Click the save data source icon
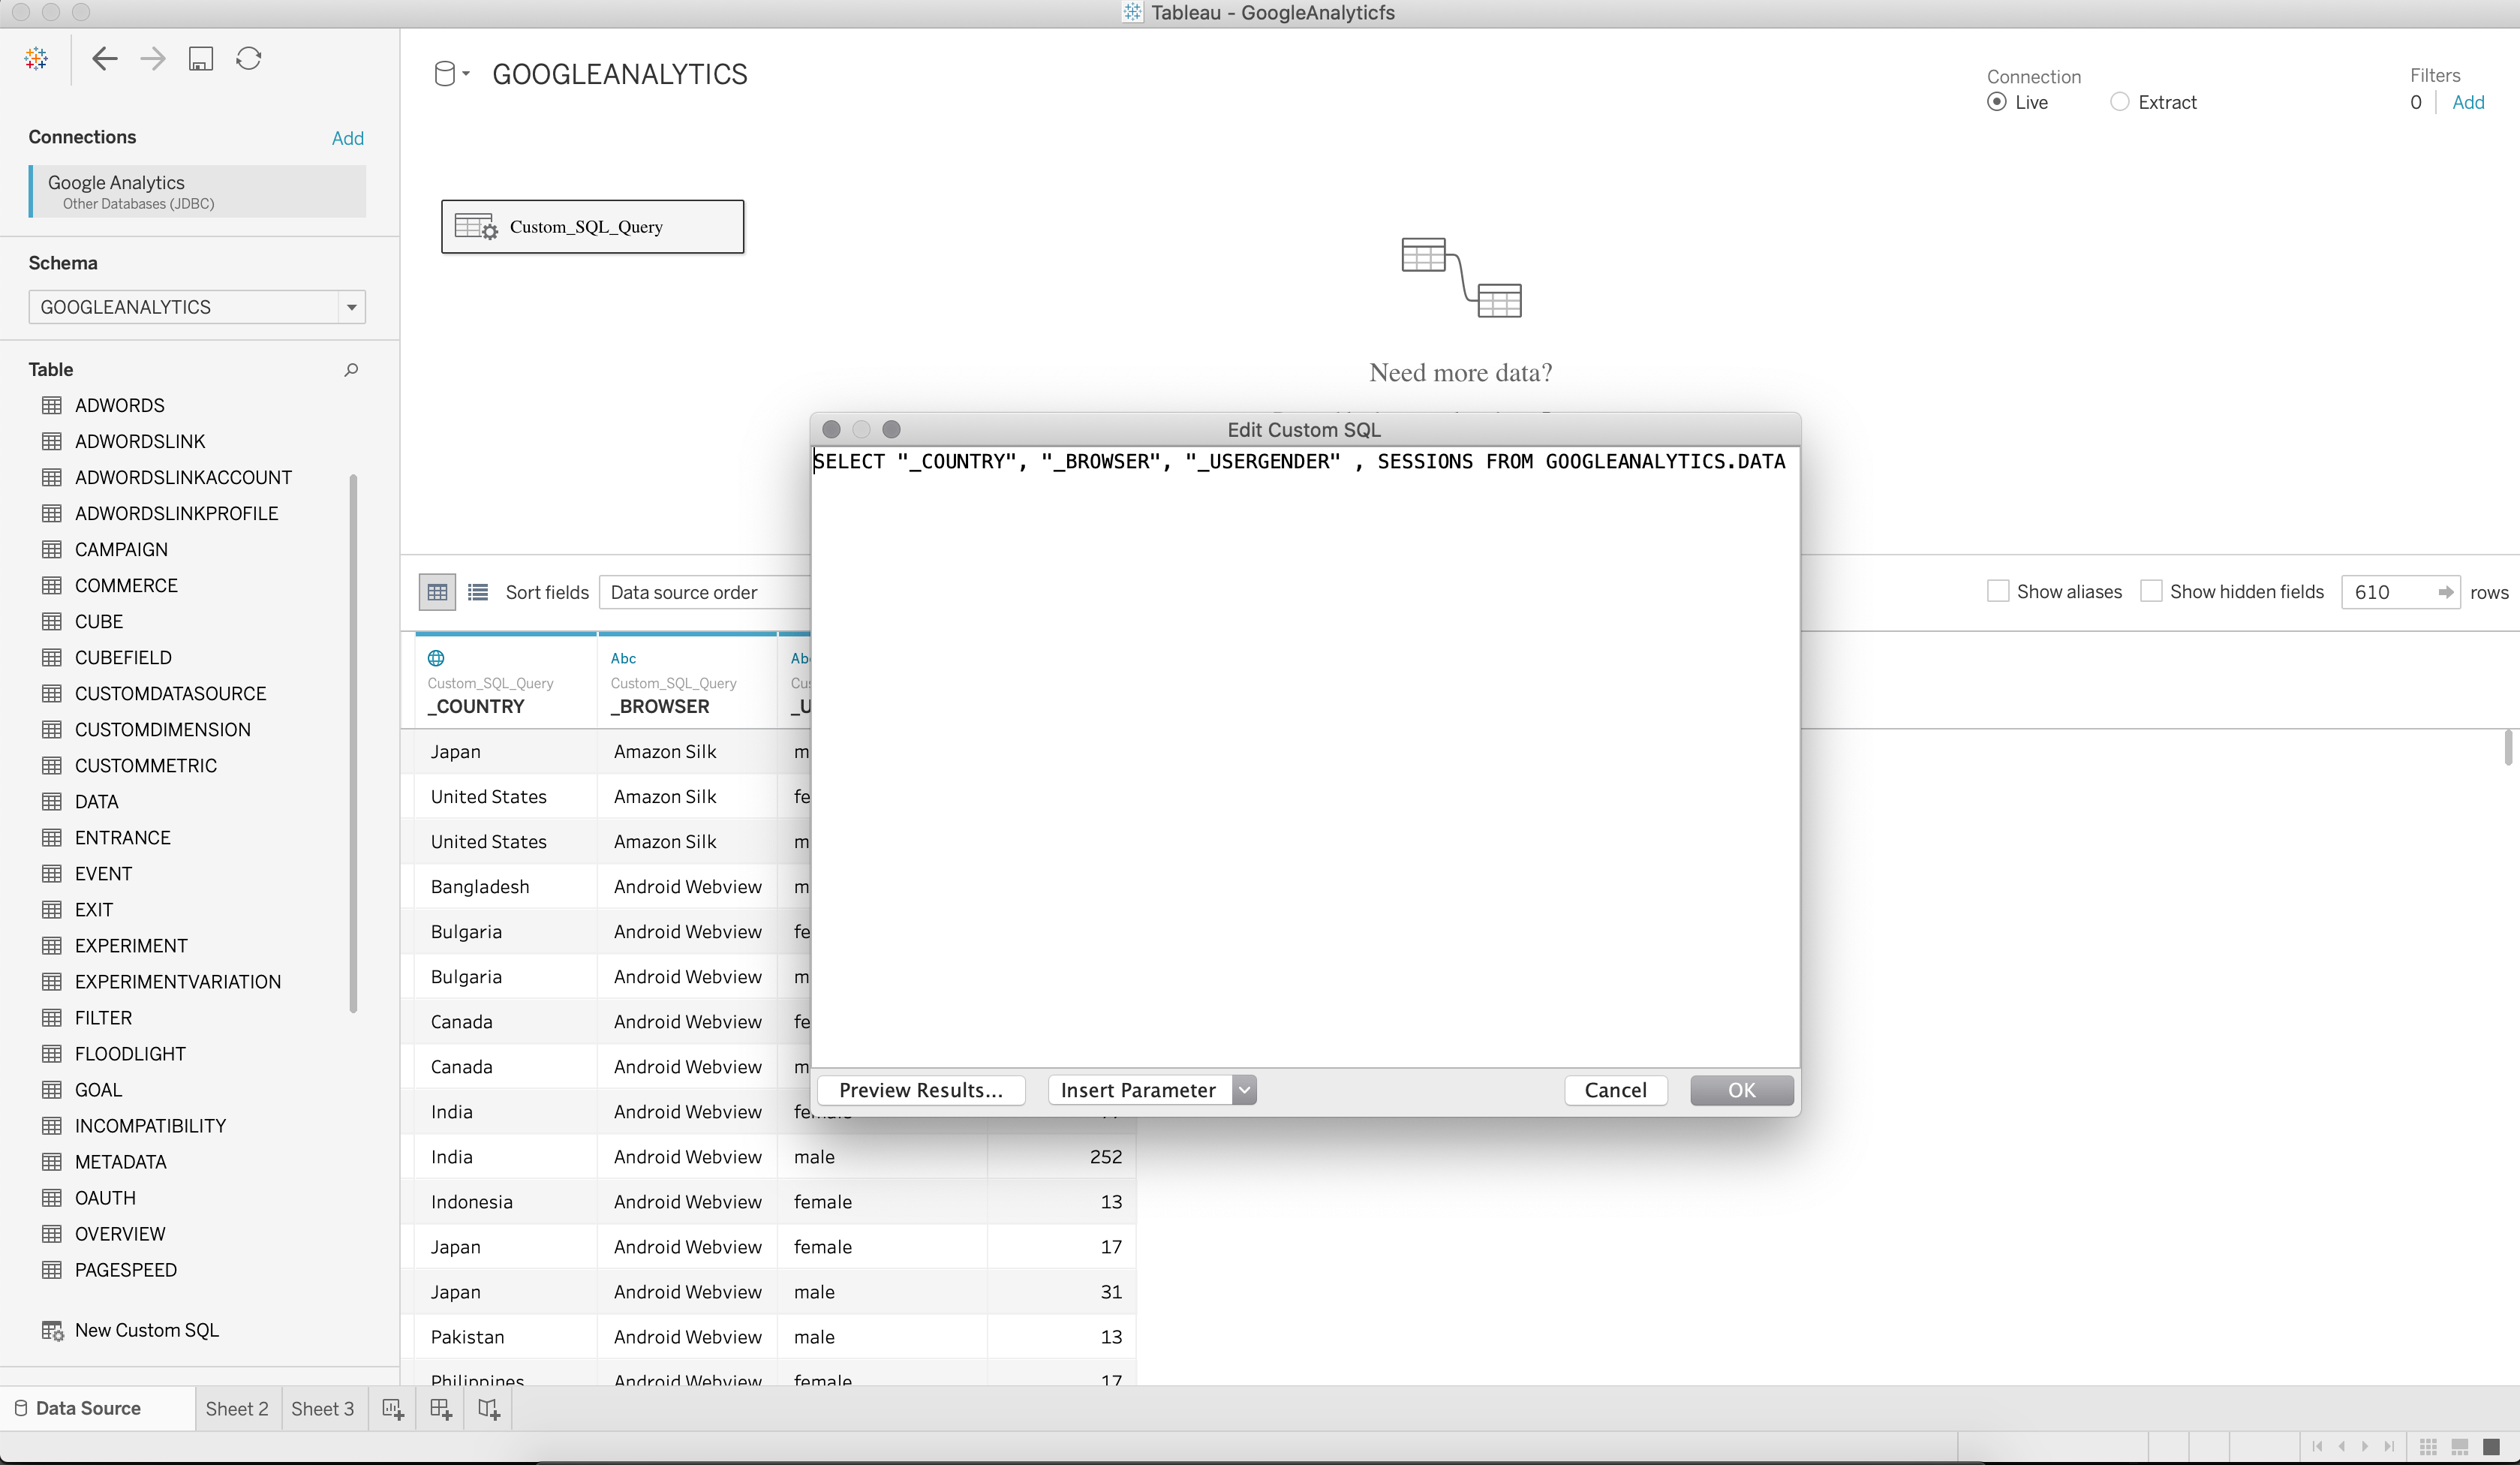Viewport: 2520px width, 1465px height. click(201, 59)
